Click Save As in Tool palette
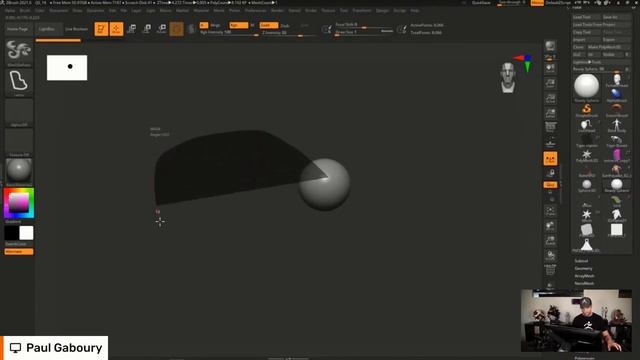640x360 pixels. point(616,17)
